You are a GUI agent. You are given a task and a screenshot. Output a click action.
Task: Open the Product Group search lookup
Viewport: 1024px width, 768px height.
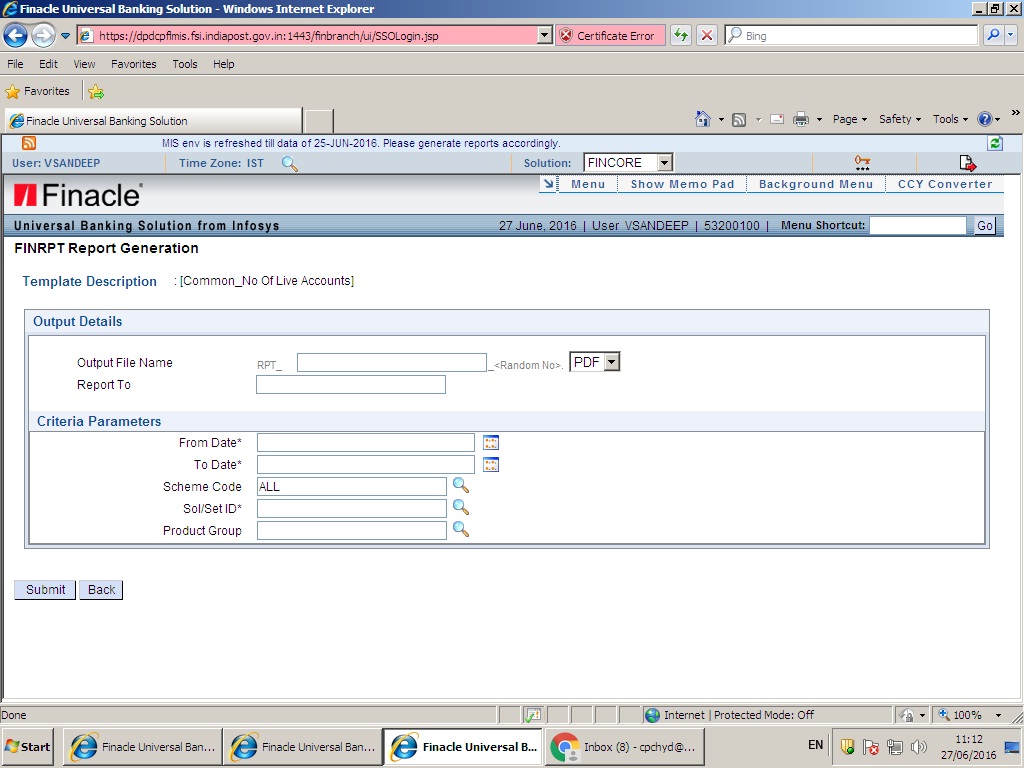(x=461, y=530)
